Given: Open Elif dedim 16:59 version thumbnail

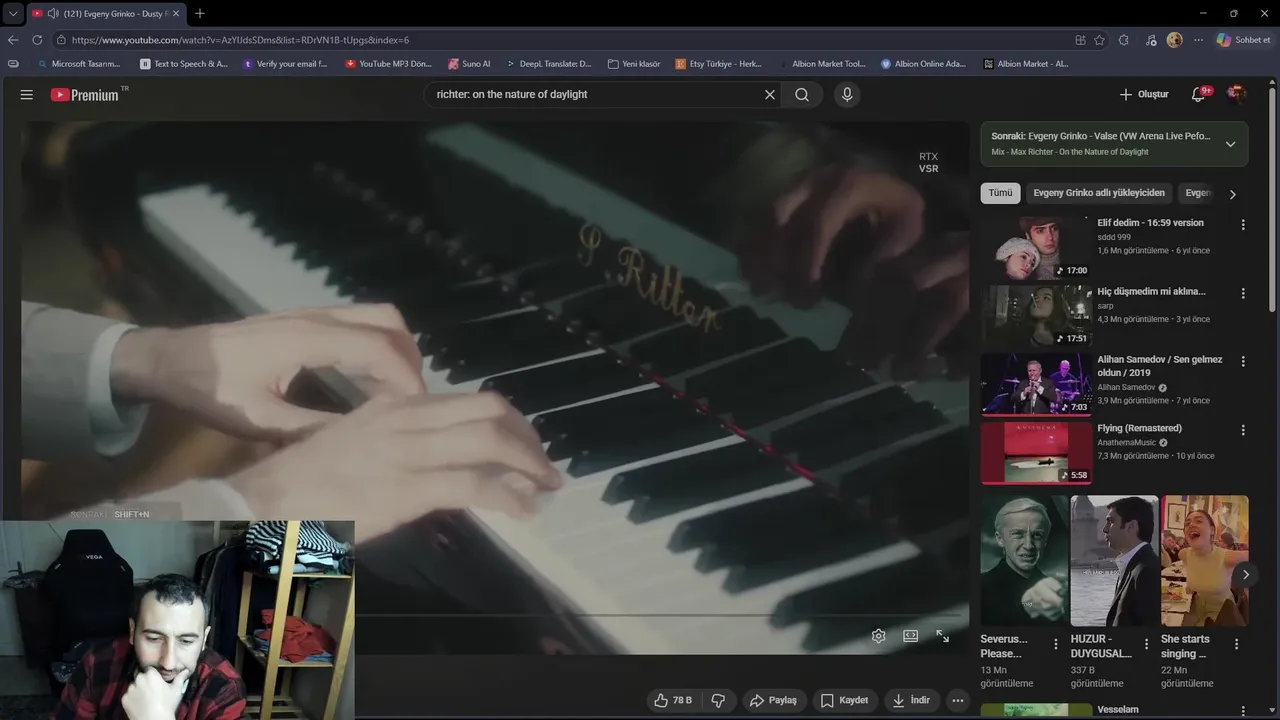Looking at the screenshot, I should coord(1036,247).
